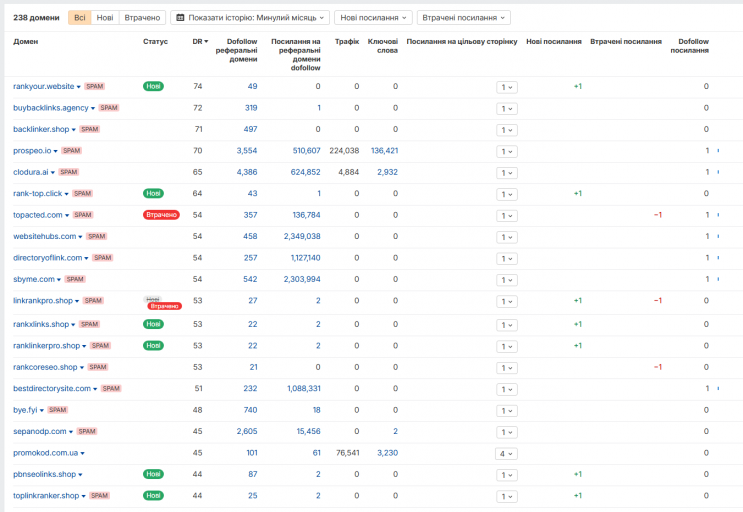Image resolution: width=743 pixels, height=512 pixels.
Task: Click SPAM badge beside toplinkranker.shop
Action: (100, 495)
